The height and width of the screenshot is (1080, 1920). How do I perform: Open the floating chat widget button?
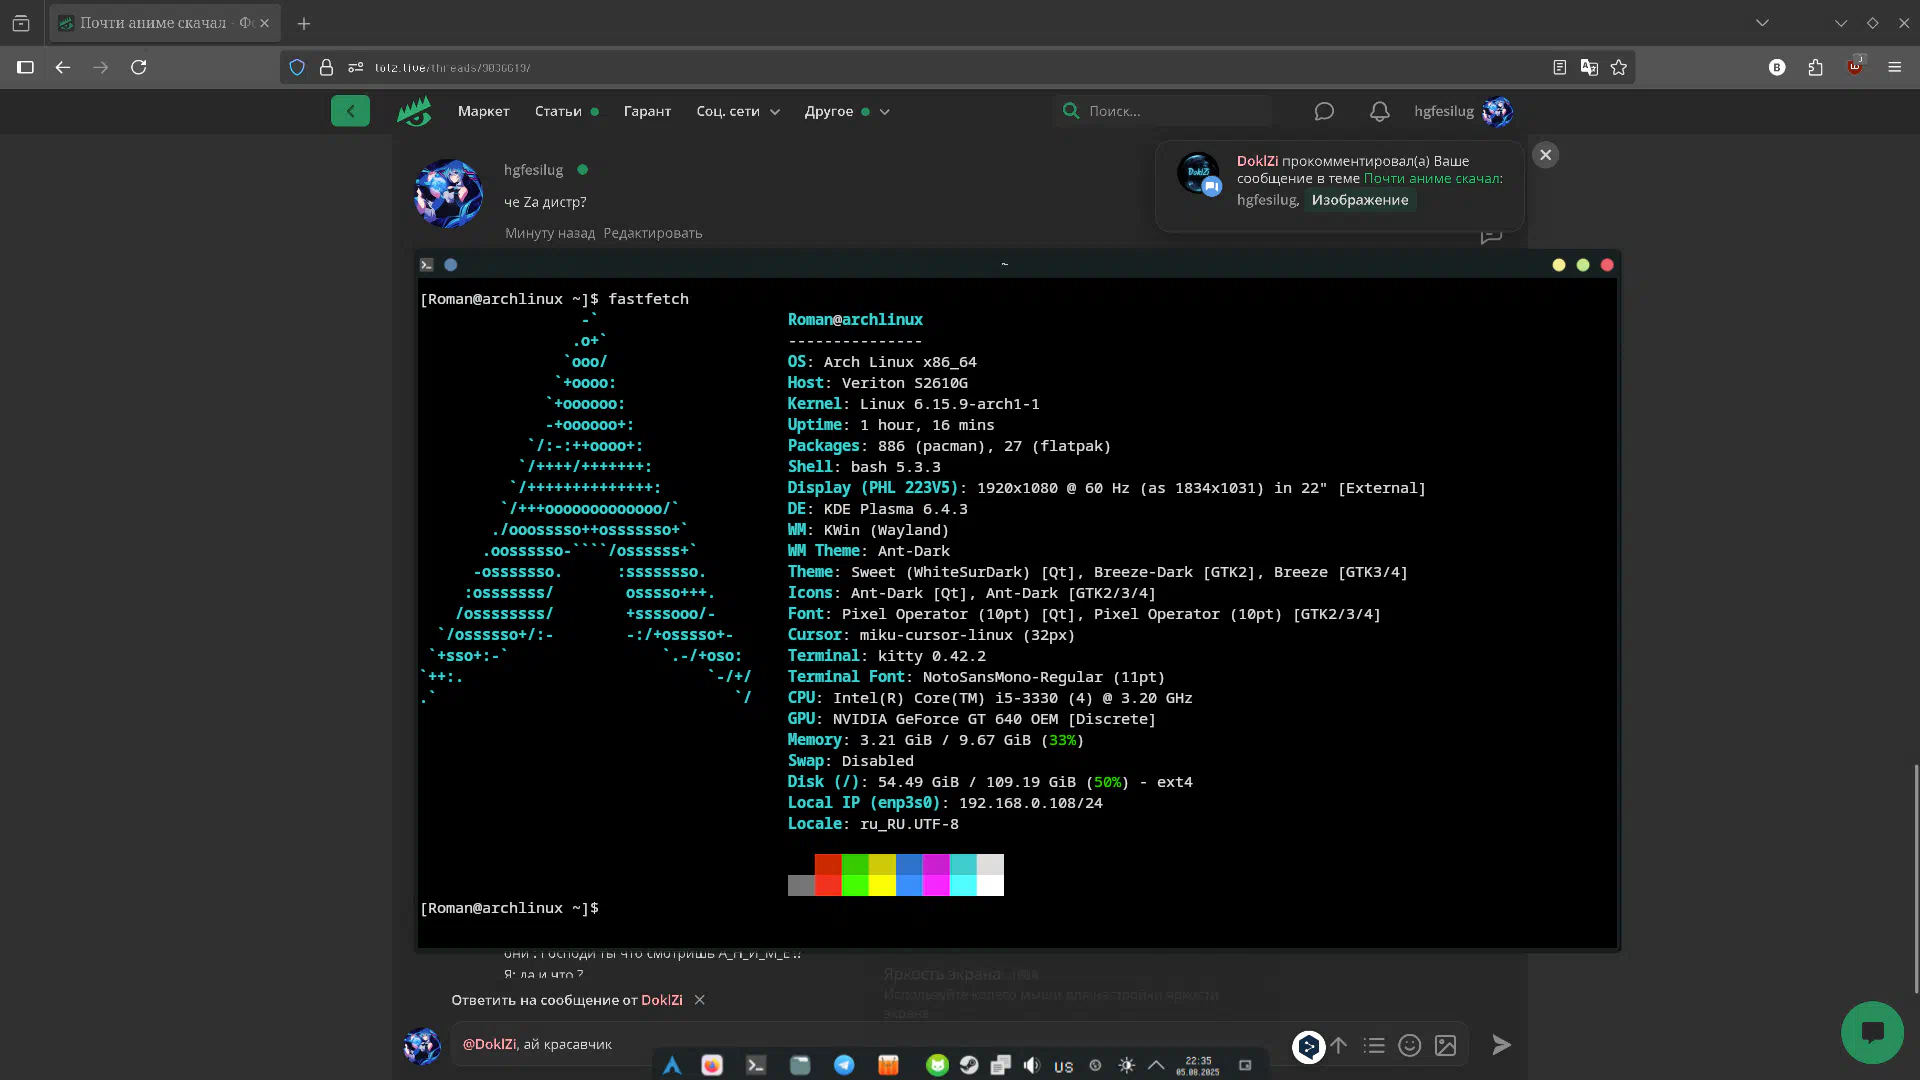click(1872, 1033)
